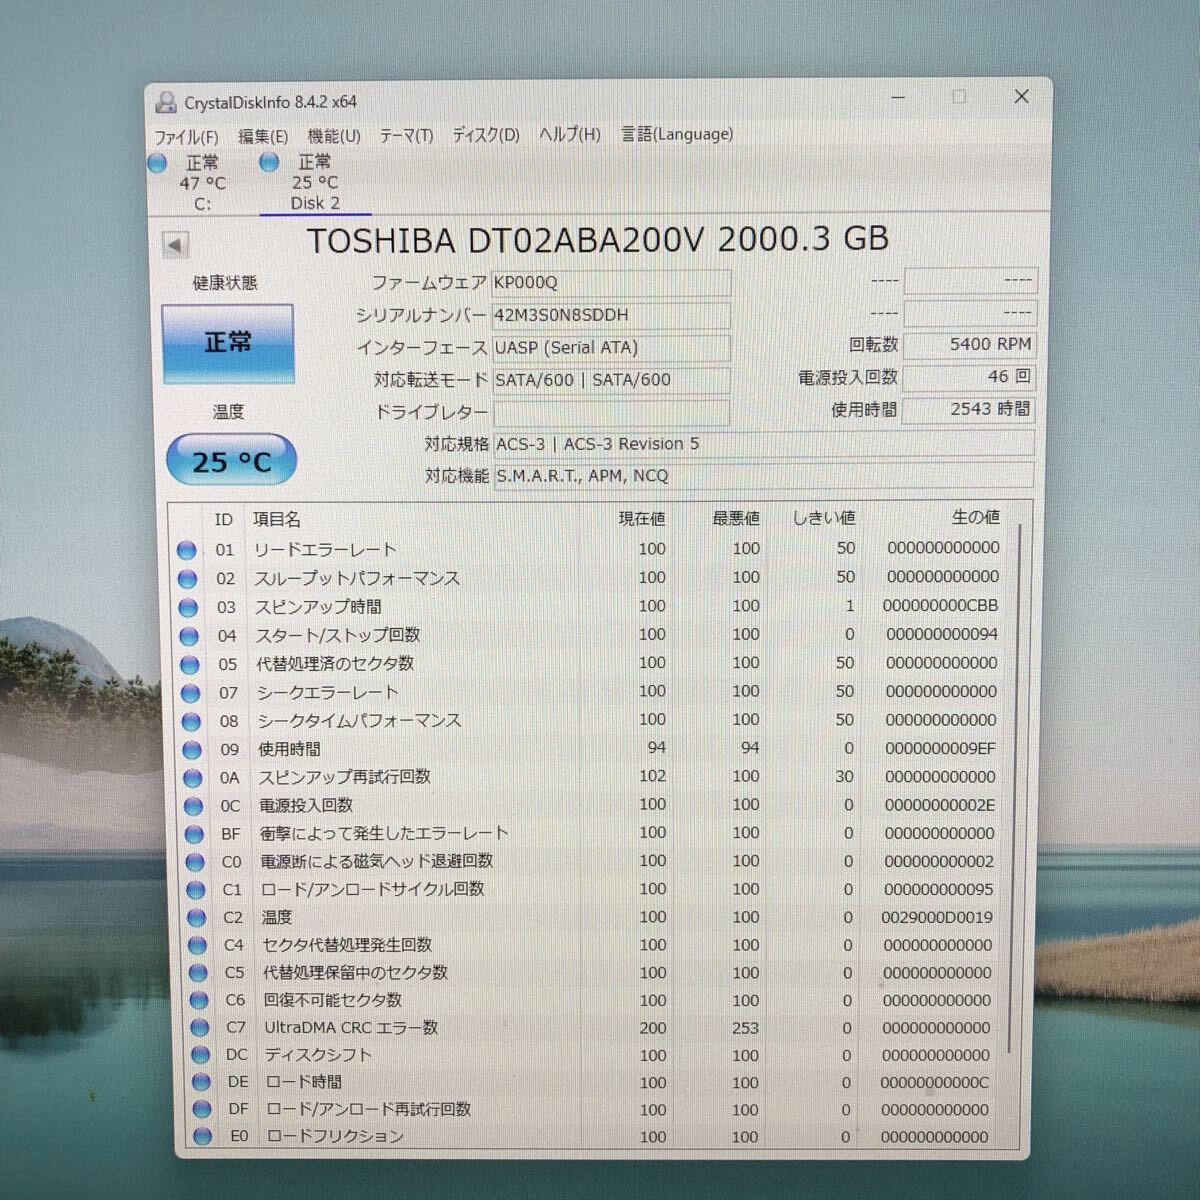Click the 最悪値 column header
Viewport: 1200px width, 1200px height.
click(736, 518)
